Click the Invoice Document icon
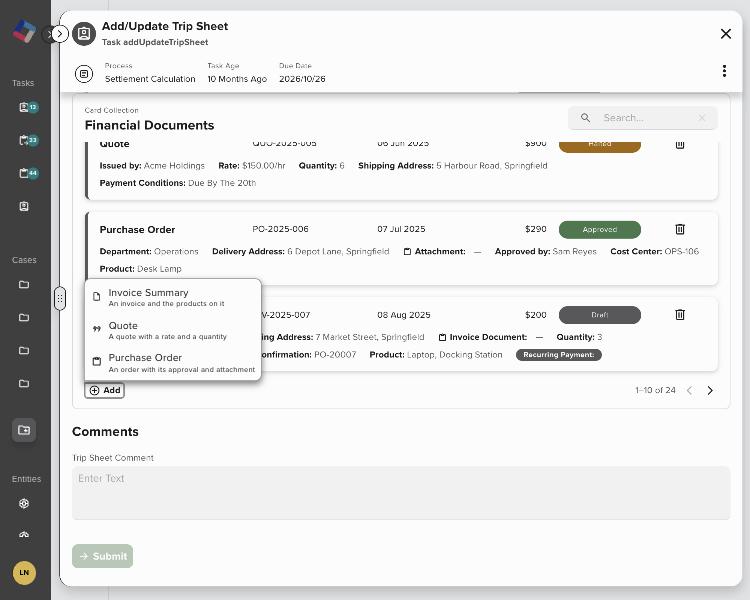This screenshot has width=750, height=600. (x=442, y=337)
